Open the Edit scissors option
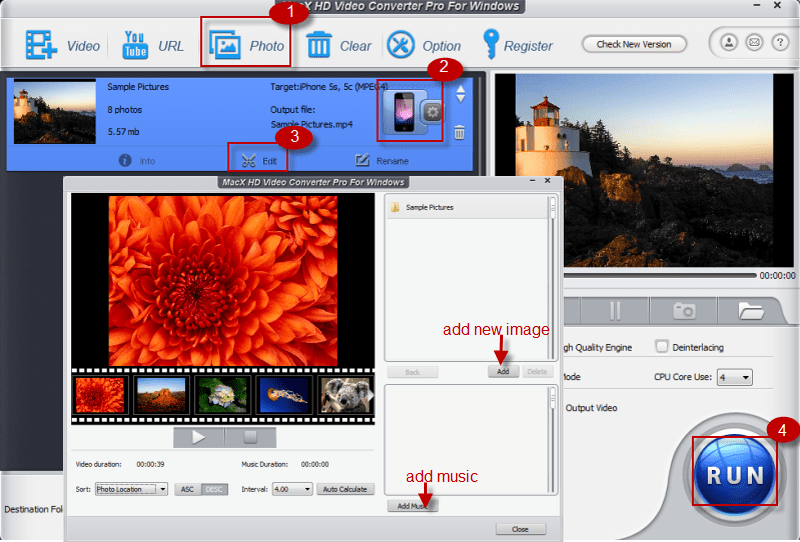Viewport: 800px width, 542px height. point(259,161)
